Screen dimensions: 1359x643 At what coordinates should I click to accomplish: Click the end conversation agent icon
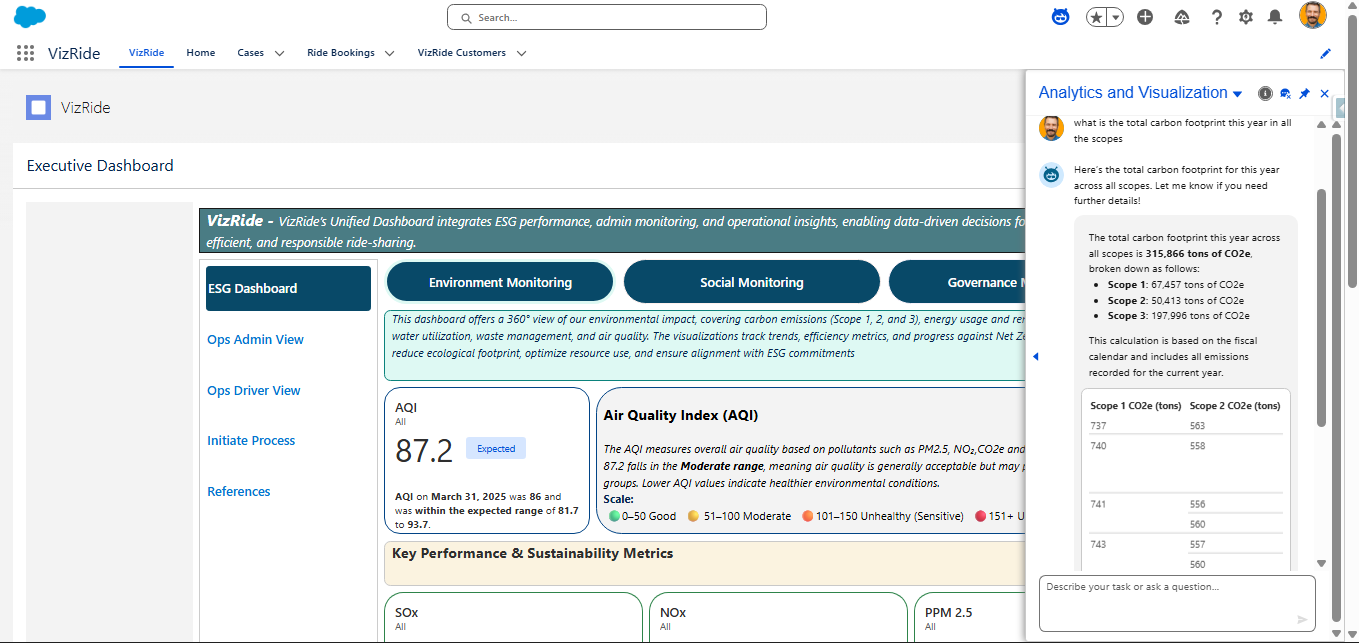1285,93
